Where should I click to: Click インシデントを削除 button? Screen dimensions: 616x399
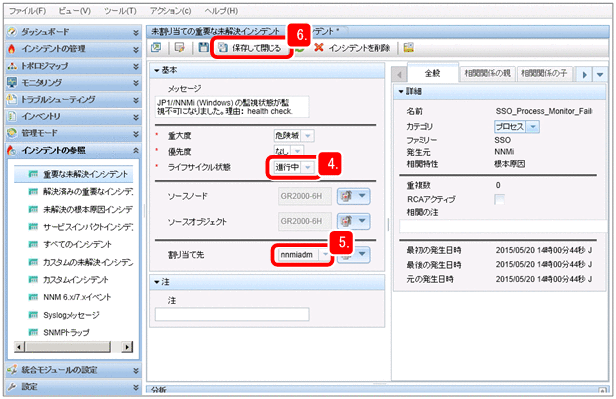[x=352, y=48]
